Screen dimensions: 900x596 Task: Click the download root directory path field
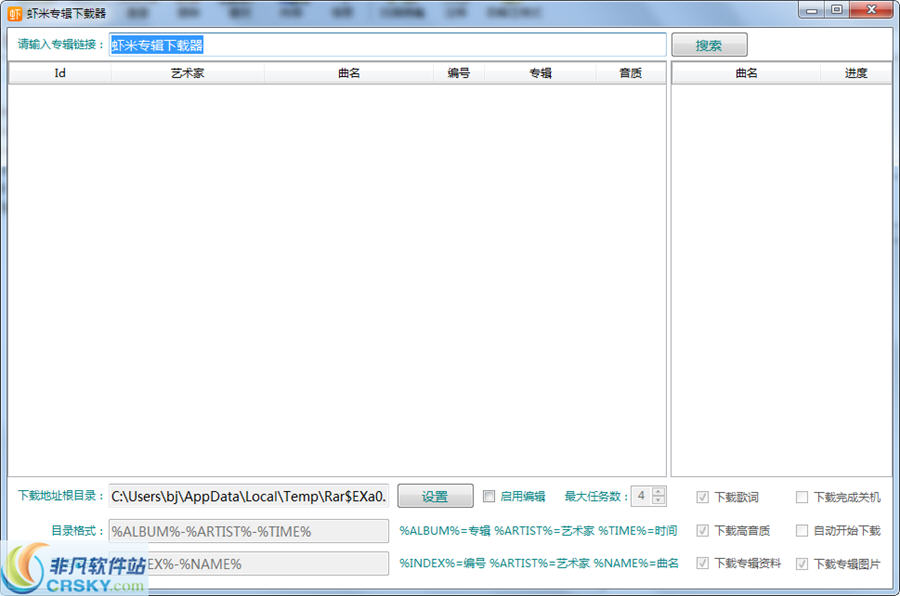point(249,496)
